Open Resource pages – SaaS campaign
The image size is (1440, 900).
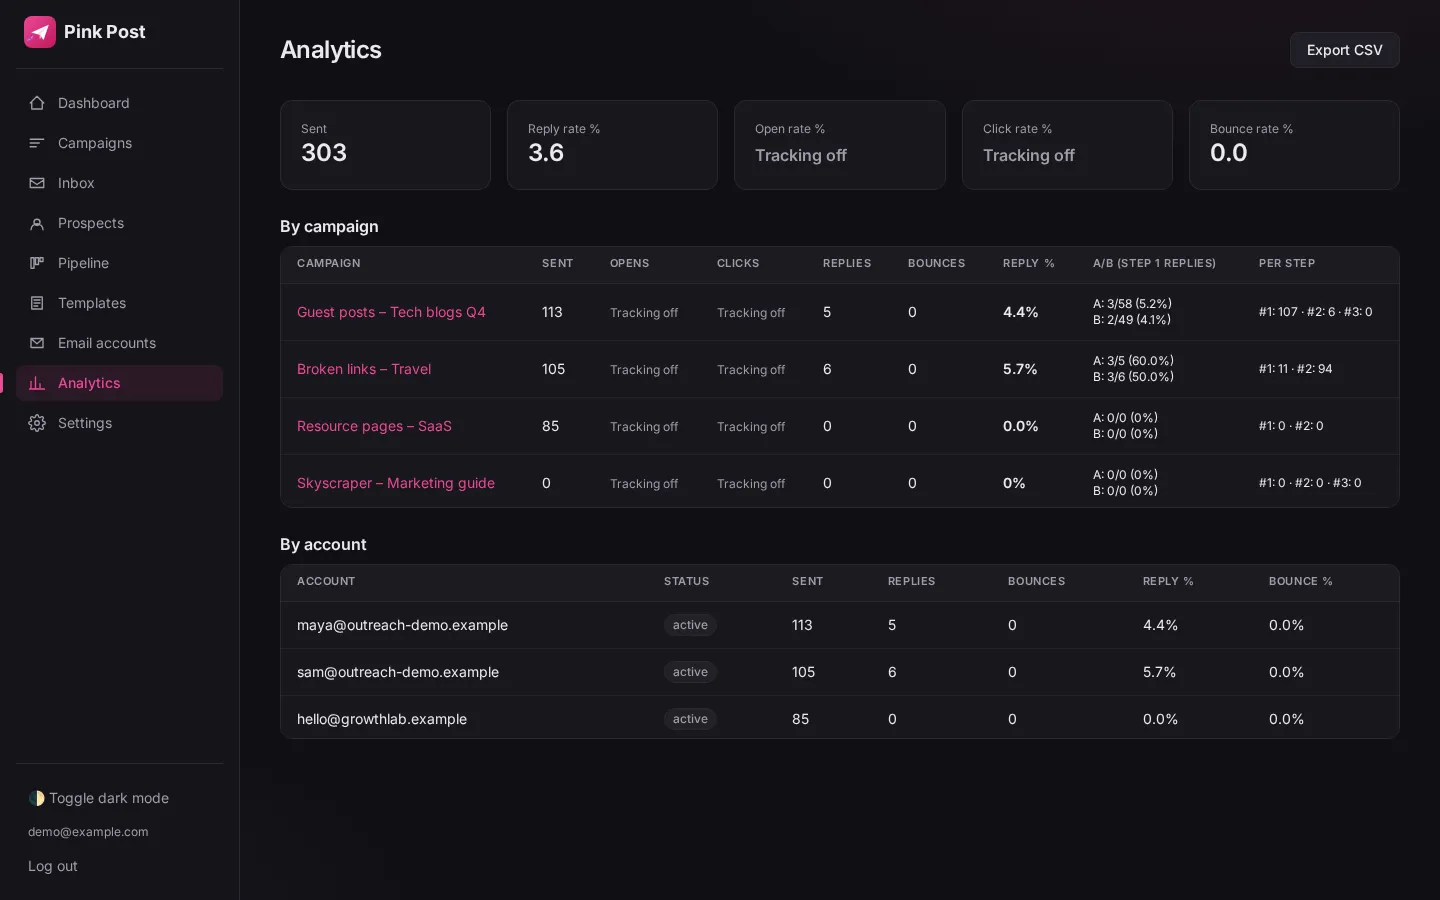point(374,426)
